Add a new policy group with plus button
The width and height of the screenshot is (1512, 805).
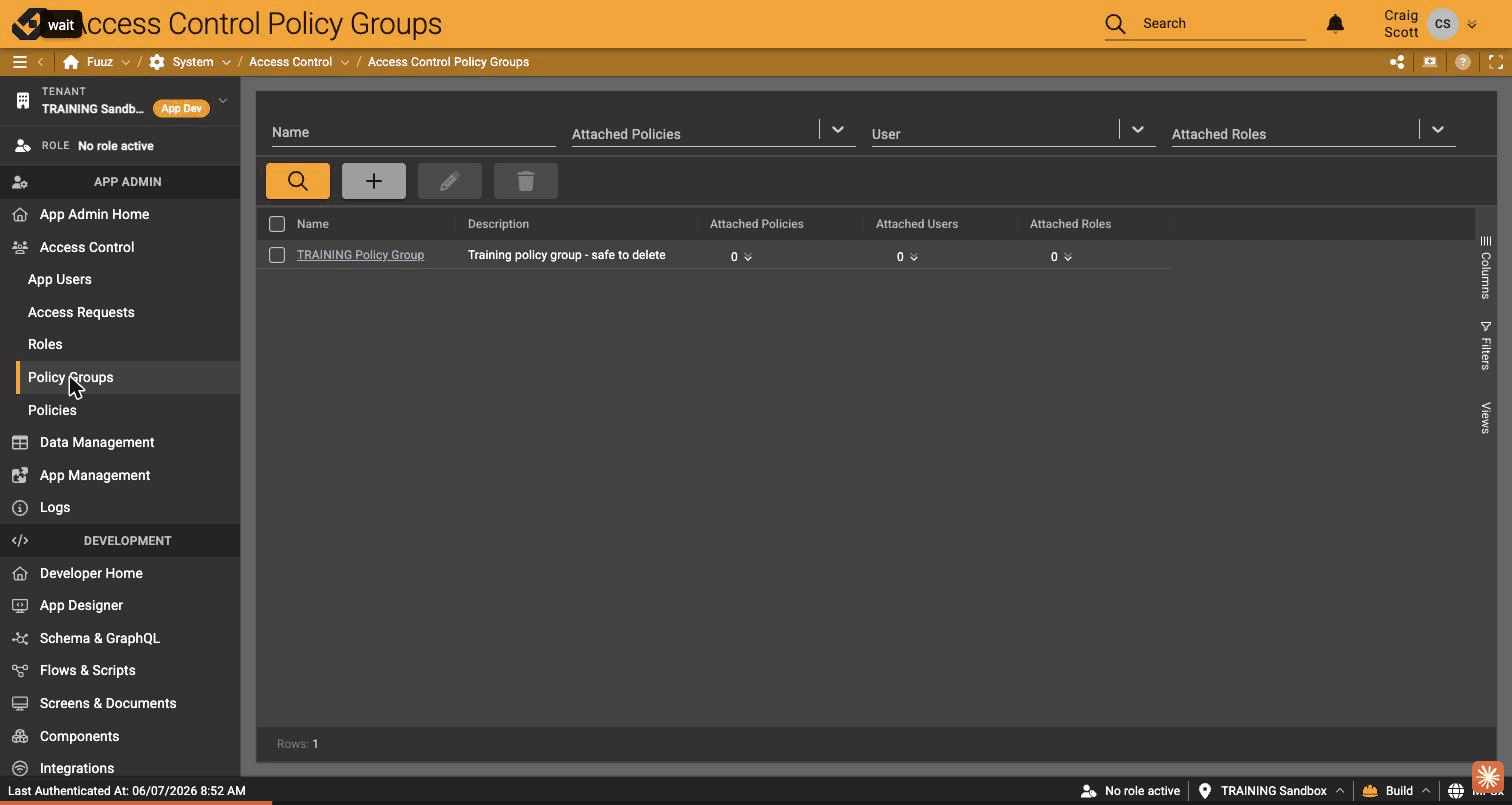(x=374, y=181)
